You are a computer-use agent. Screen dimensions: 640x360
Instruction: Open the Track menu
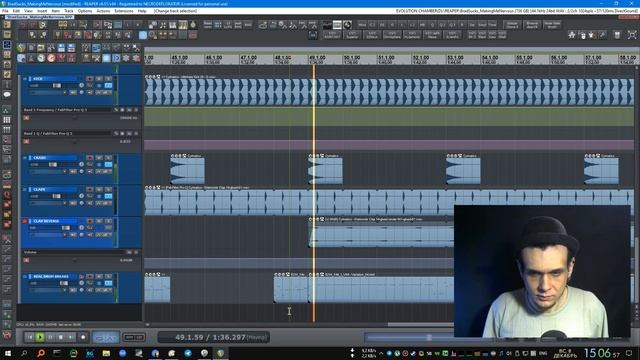[x=69, y=11]
